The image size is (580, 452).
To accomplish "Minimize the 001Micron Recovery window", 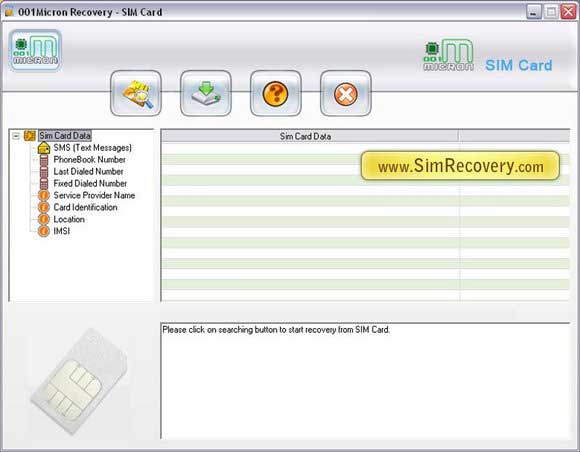I will (533, 12).
